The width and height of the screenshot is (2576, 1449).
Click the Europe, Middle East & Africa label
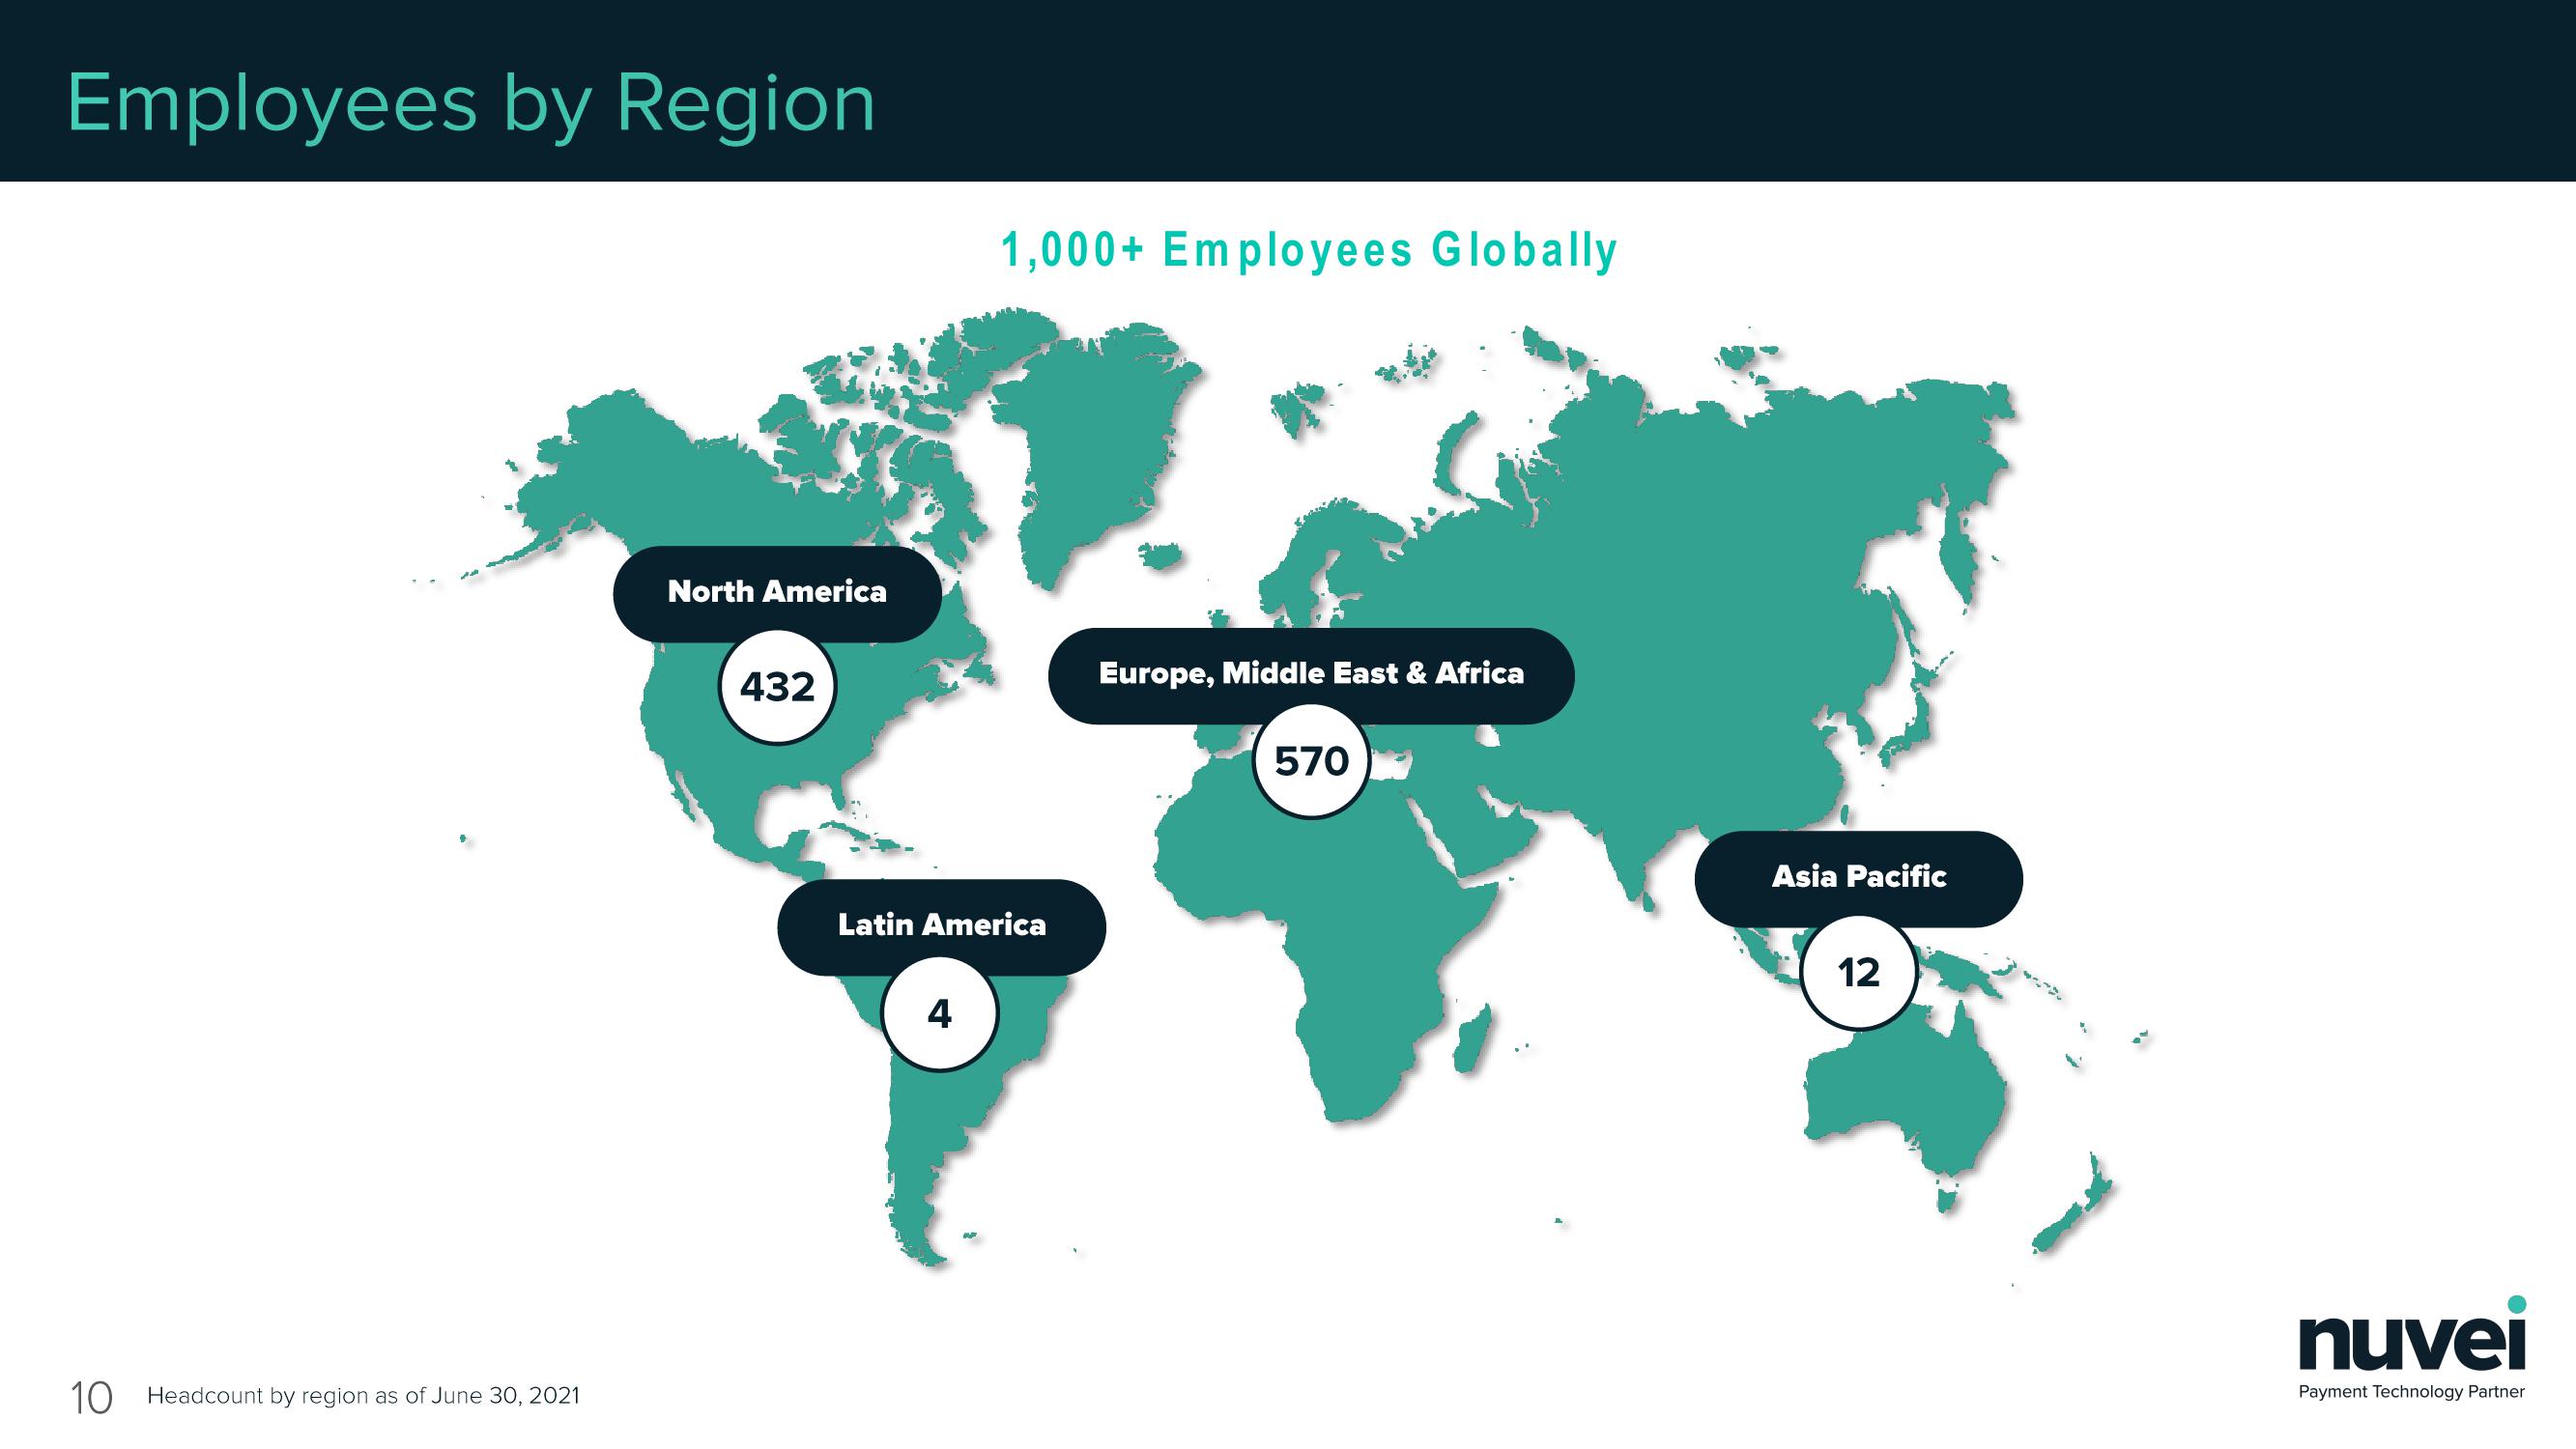1311,675
